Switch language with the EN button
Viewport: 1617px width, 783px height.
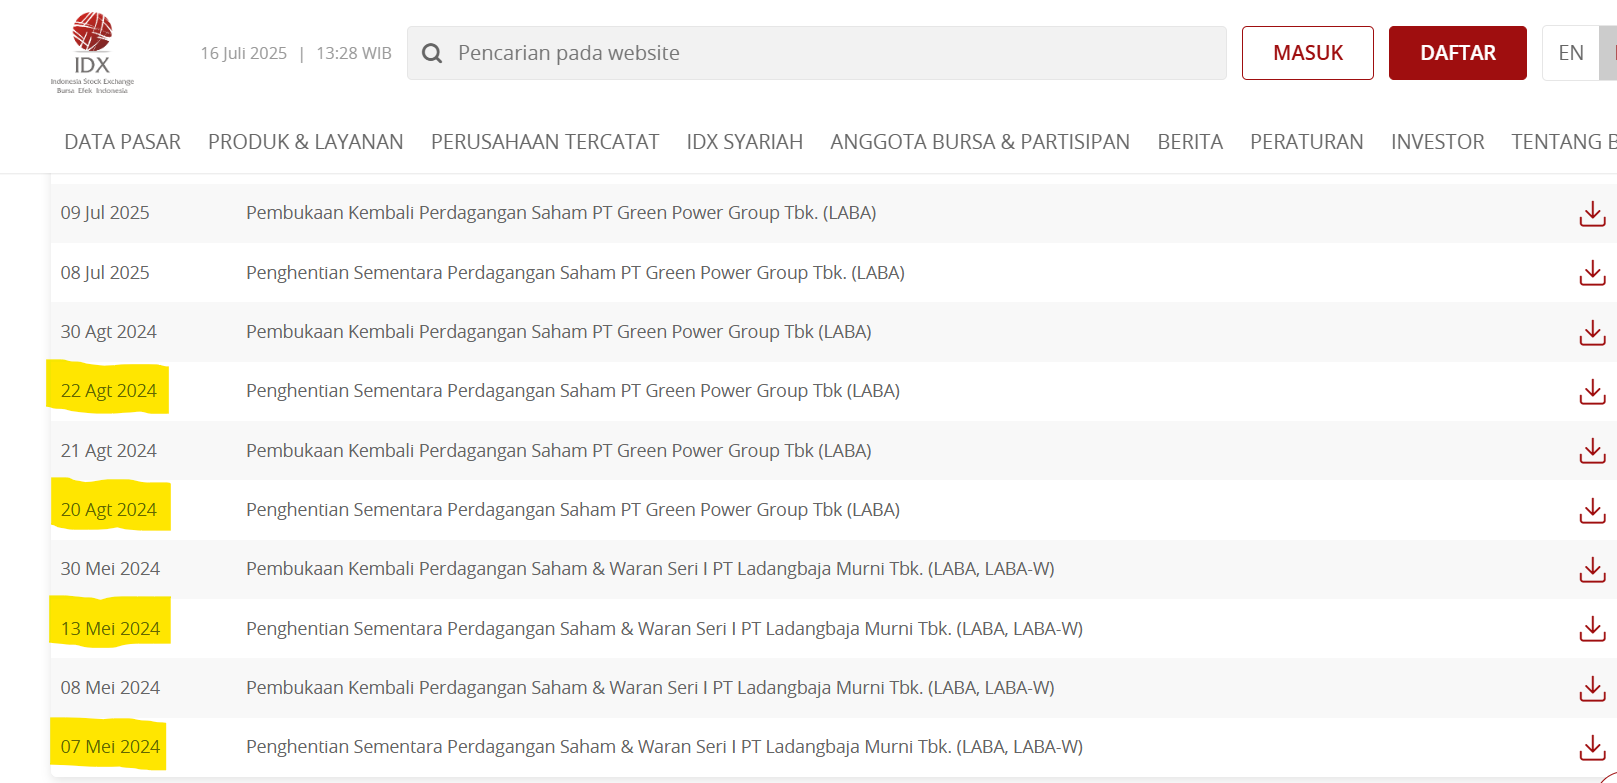click(1571, 53)
